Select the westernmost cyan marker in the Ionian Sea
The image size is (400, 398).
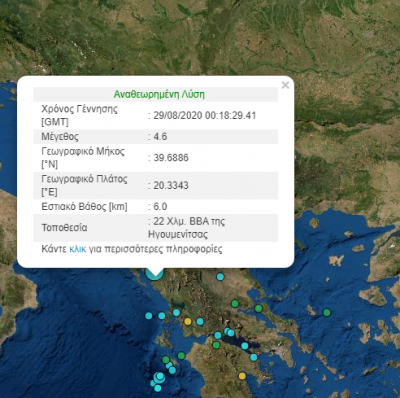click(149, 316)
